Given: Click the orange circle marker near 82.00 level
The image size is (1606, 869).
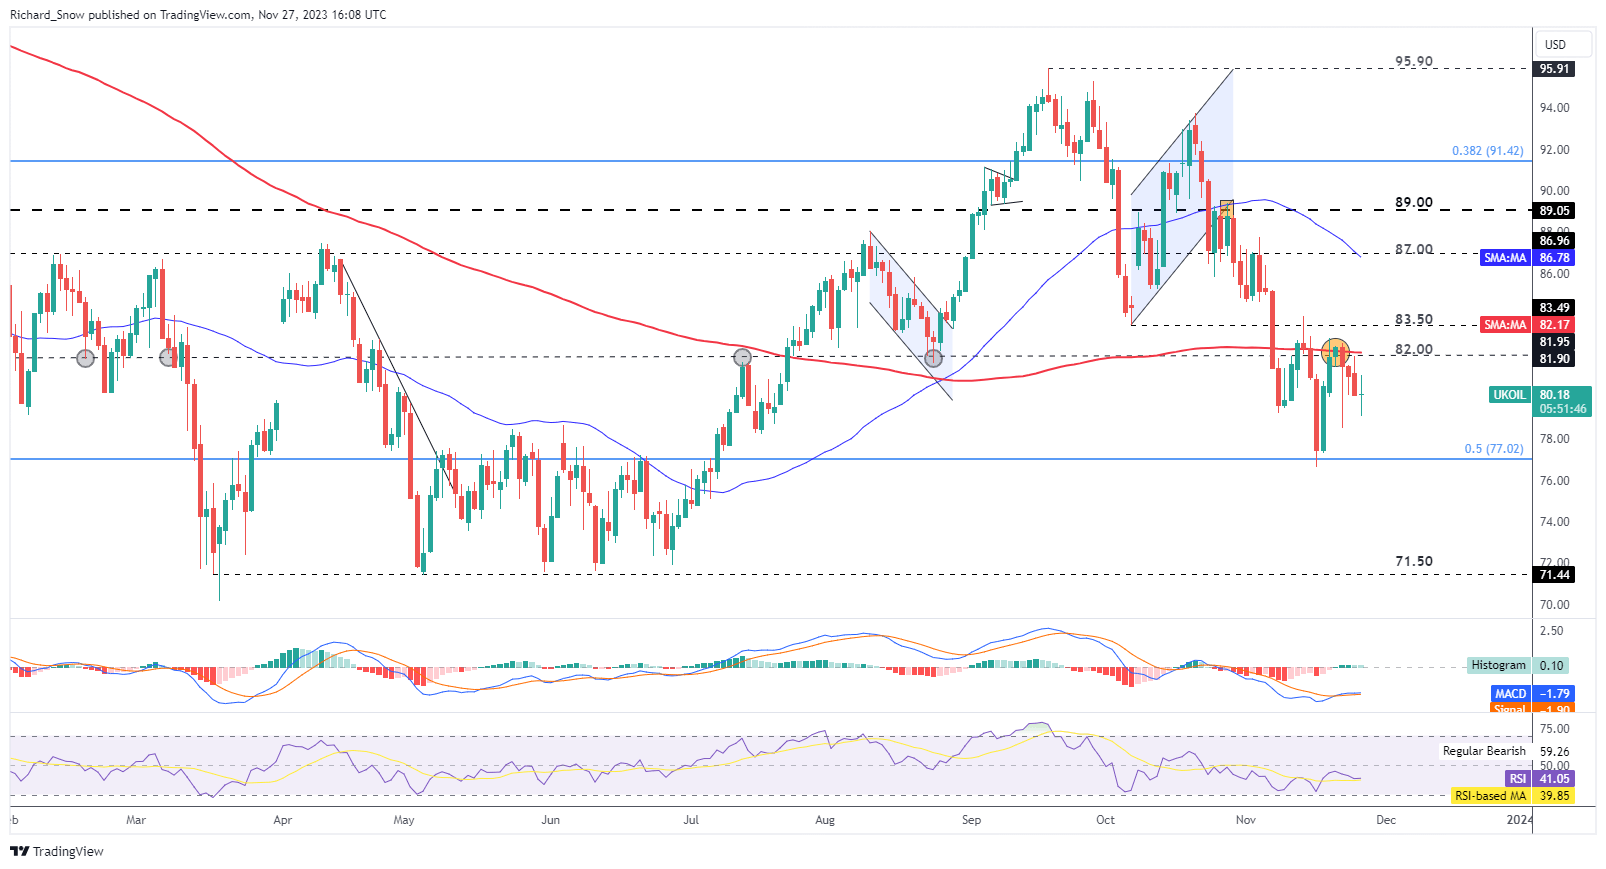Looking at the screenshot, I should (1335, 351).
